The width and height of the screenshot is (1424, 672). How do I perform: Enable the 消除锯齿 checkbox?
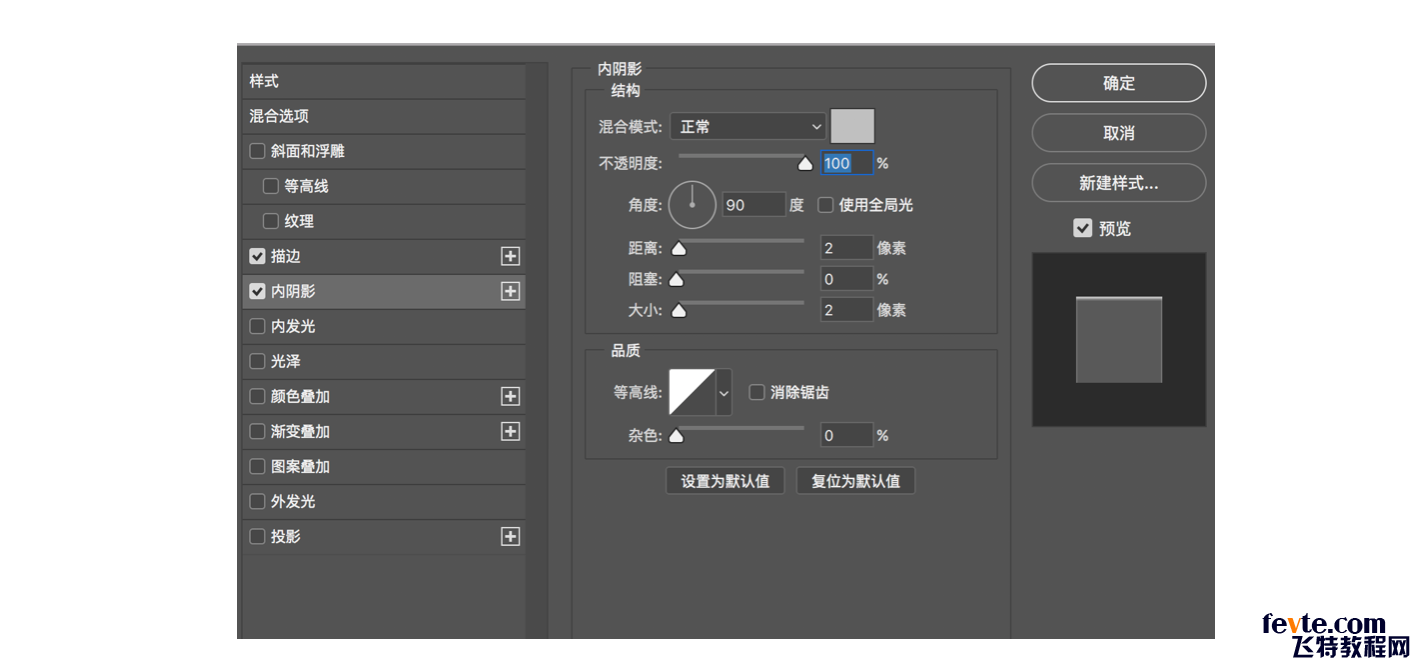coord(757,392)
